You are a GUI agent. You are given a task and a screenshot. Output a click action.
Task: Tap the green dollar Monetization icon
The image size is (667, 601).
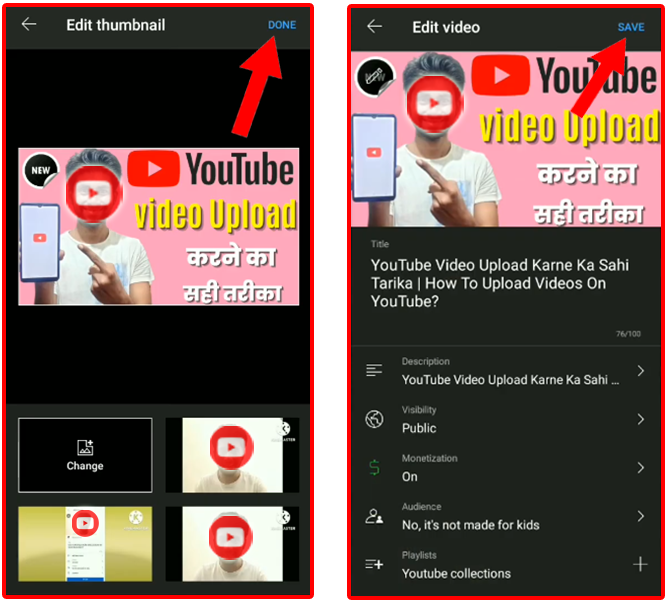point(374,467)
